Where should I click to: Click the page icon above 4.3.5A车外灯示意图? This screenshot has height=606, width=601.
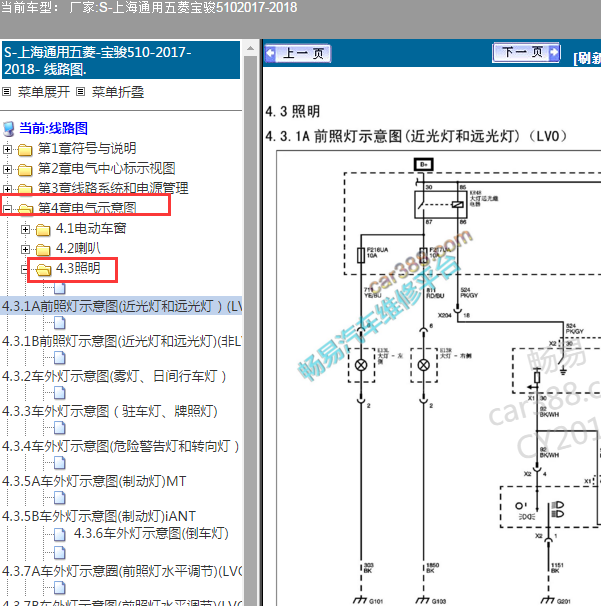tap(60, 463)
